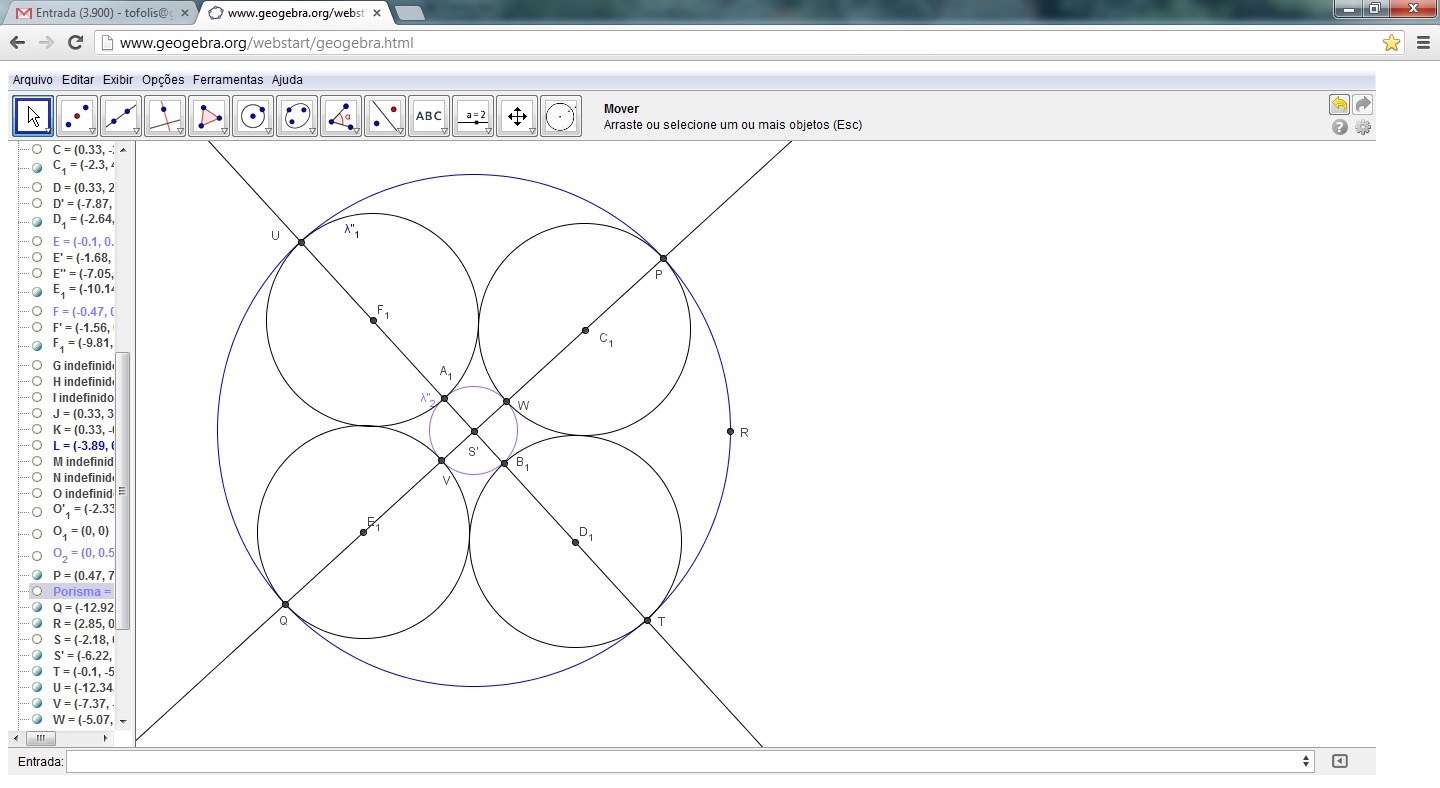
Task: Toggle visibility of point W
Action: pos(37,720)
